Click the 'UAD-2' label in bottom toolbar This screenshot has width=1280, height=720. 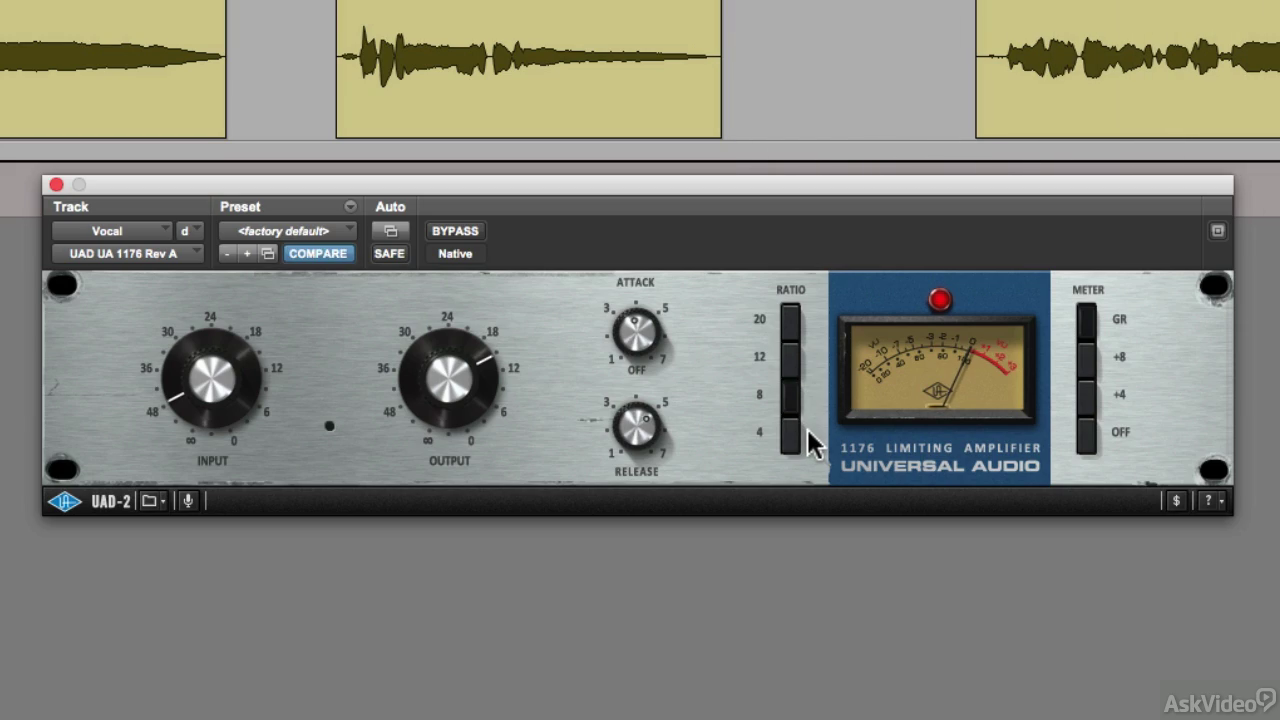click(111, 502)
